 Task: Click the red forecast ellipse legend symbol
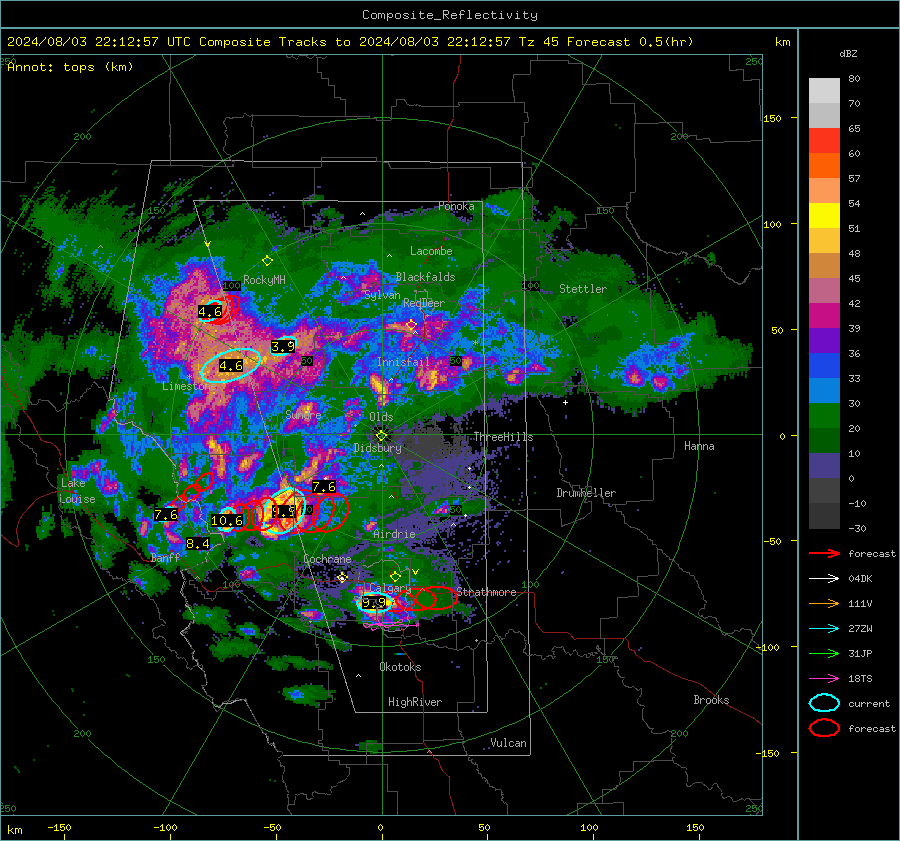tap(824, 728)
